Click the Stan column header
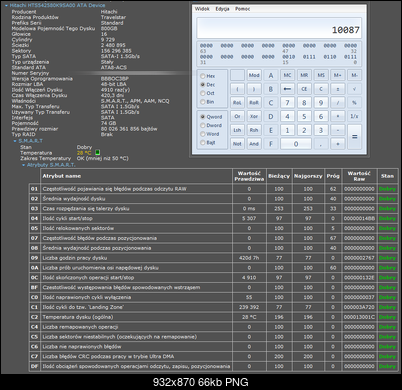This screenshot has height=390, width=402. coord(387,176)
